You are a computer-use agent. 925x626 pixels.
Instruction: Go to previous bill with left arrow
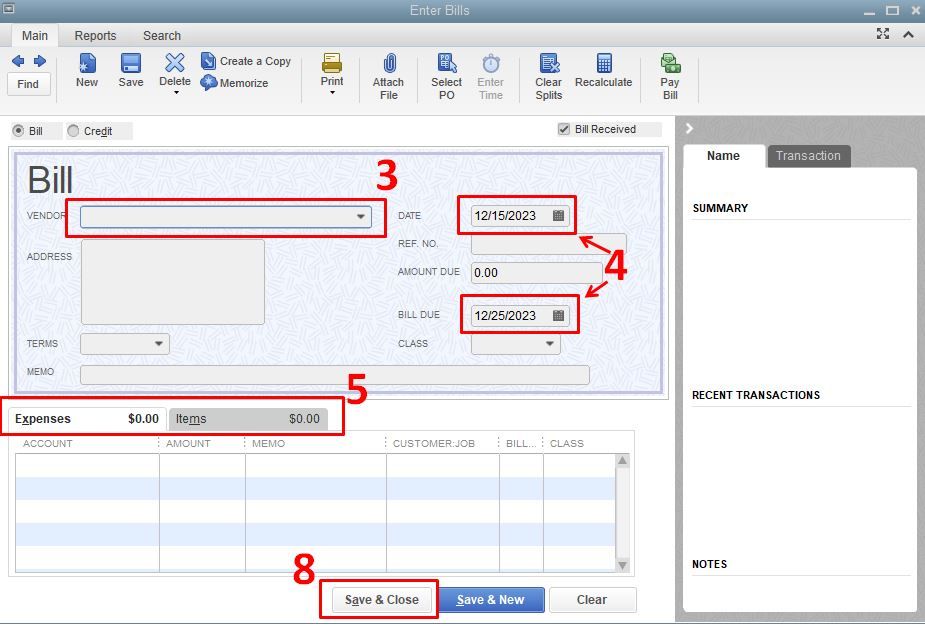[x=18, y=61]
